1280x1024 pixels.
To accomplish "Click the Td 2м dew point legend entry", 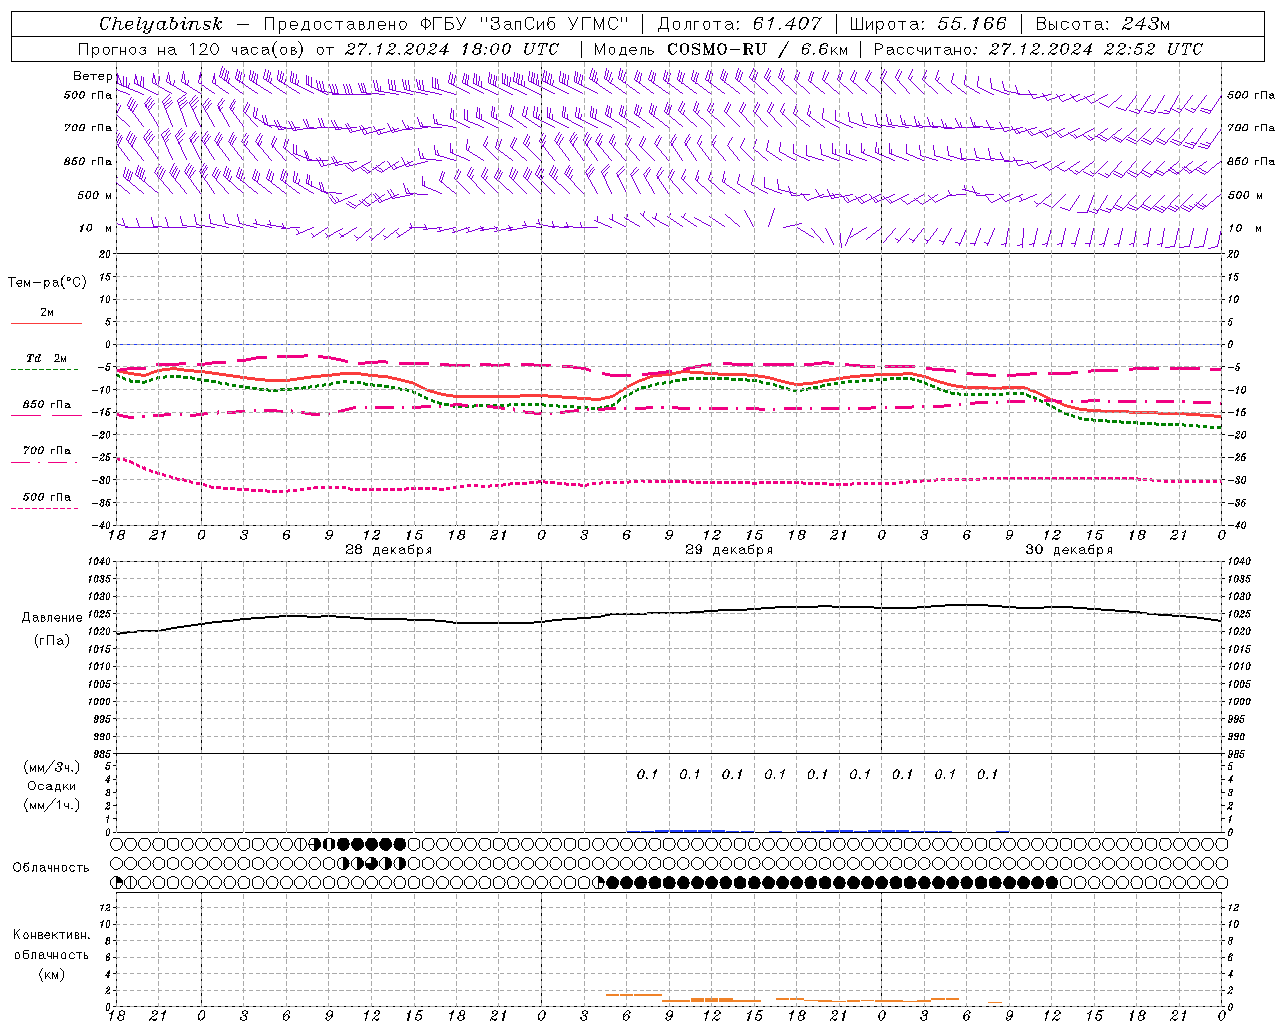I will (47, 358).
